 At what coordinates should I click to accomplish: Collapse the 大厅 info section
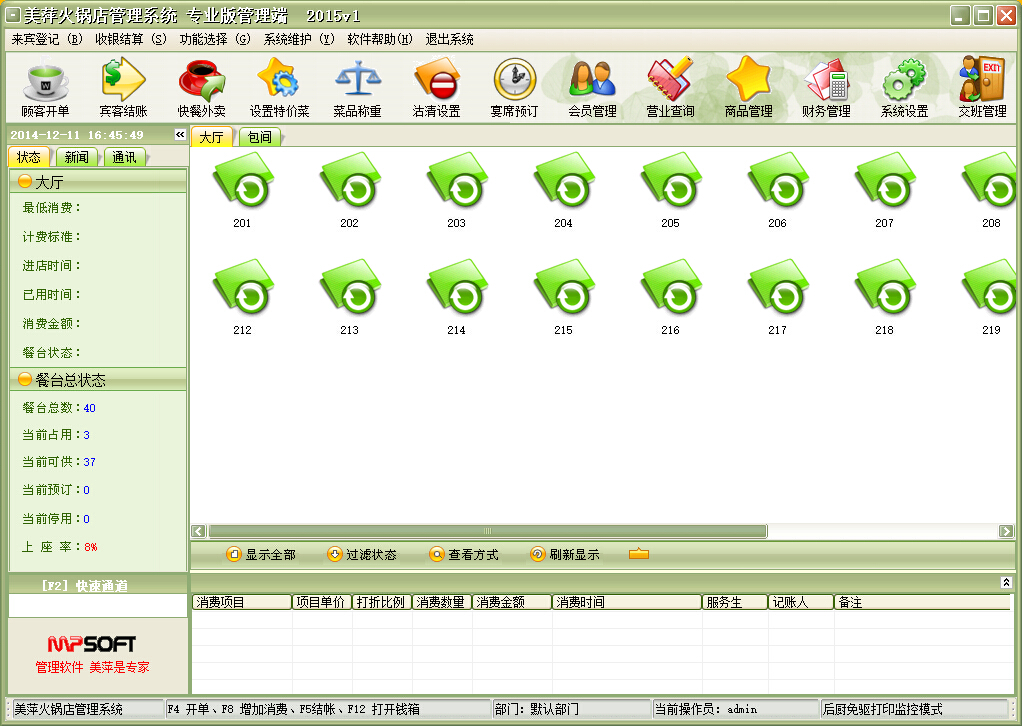(x=25, y=182)
